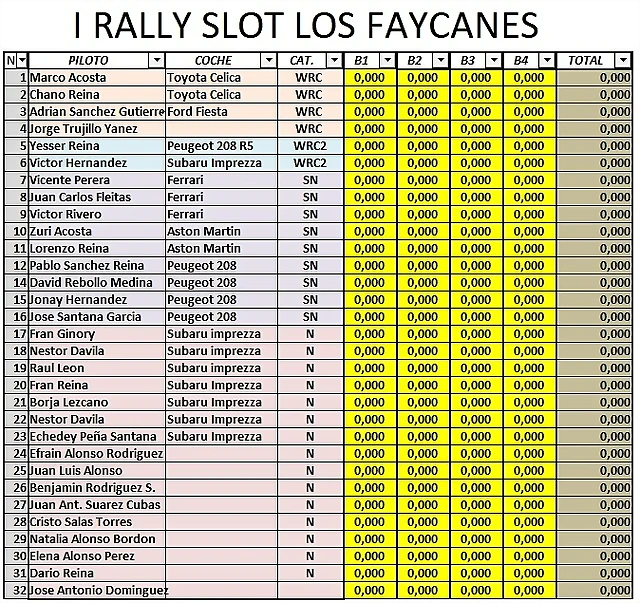Click the empty car cell for Jorge Trujillo Yanez

[x=221, y=129]
